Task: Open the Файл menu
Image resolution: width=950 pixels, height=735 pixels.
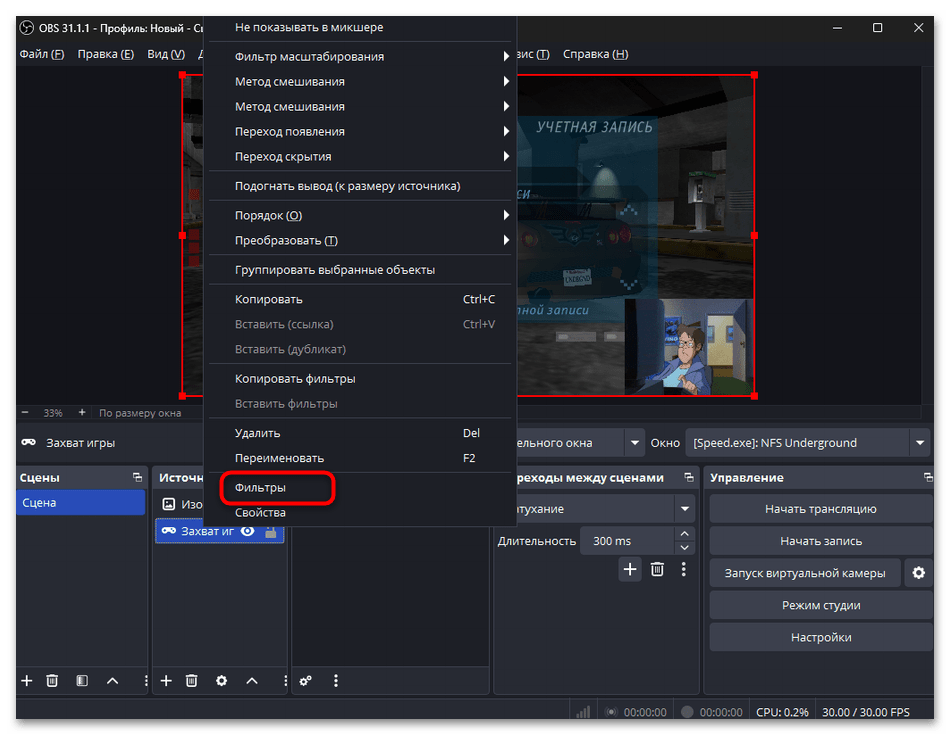Action: (42, 54)
